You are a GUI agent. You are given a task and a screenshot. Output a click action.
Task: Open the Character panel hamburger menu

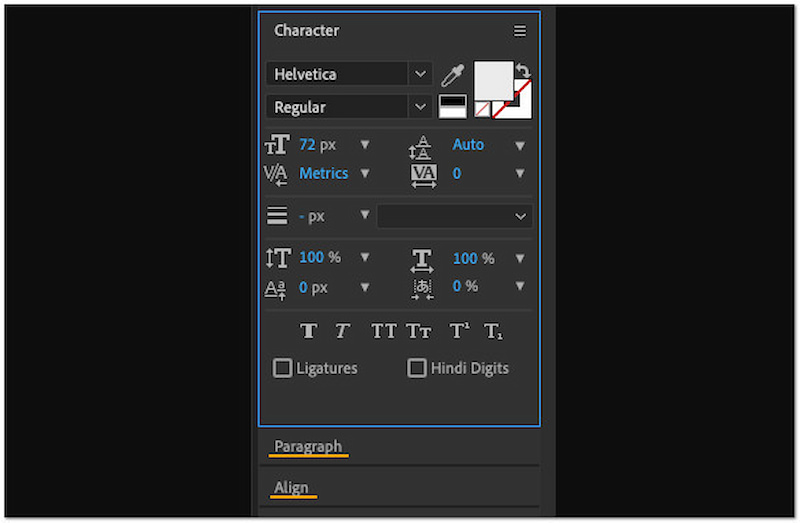[x=520, y=31]
